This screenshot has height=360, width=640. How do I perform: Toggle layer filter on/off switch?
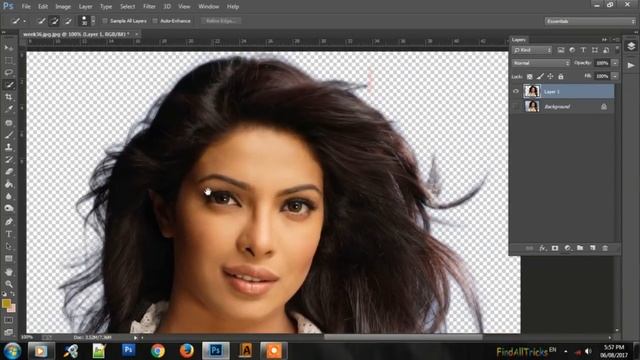[x=617, y=50]
